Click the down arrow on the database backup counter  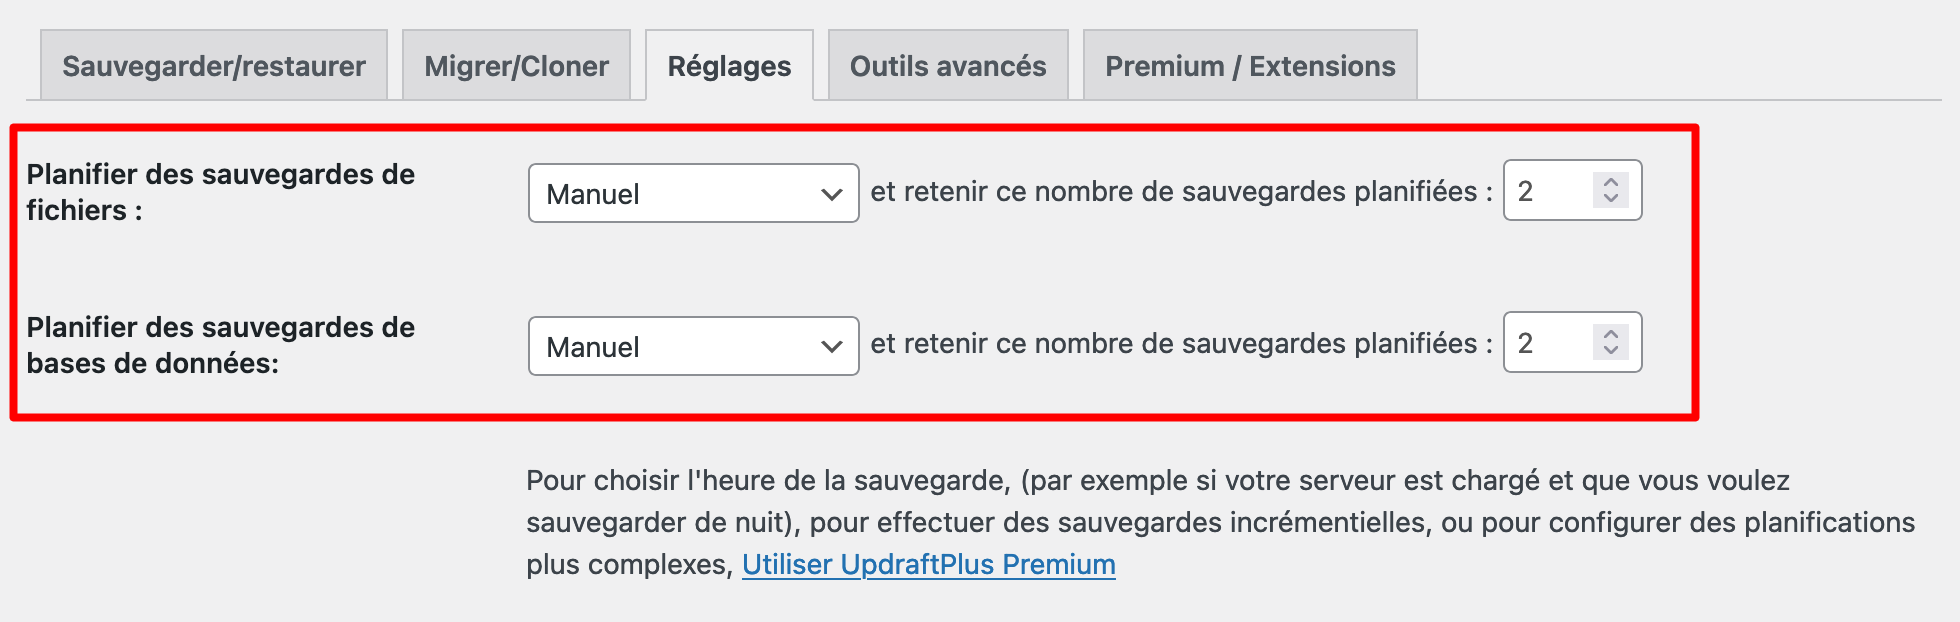tap(1611, 352)
